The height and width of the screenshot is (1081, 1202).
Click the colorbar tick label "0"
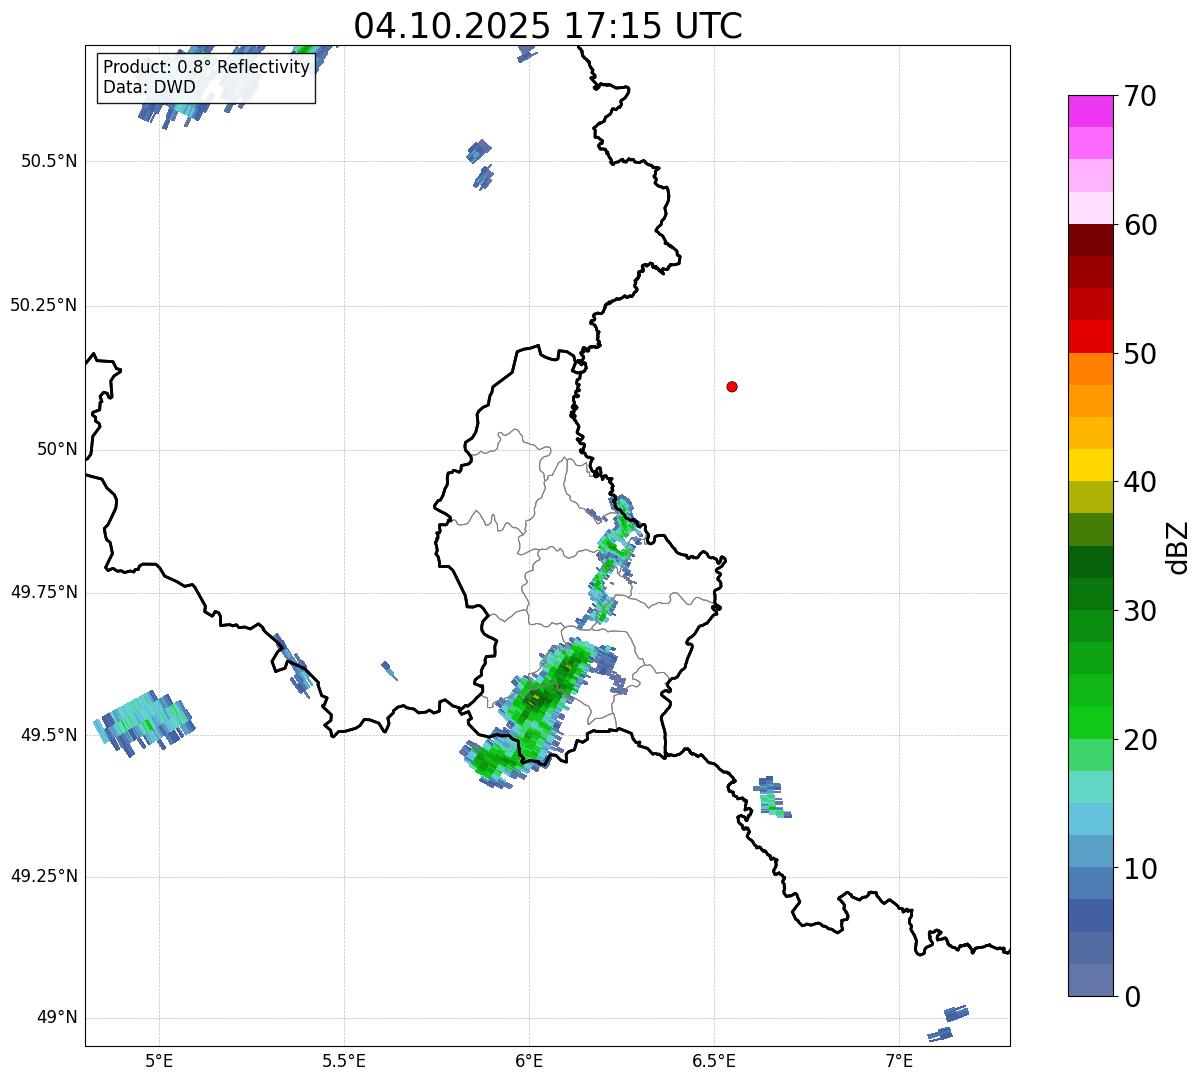1132,997
